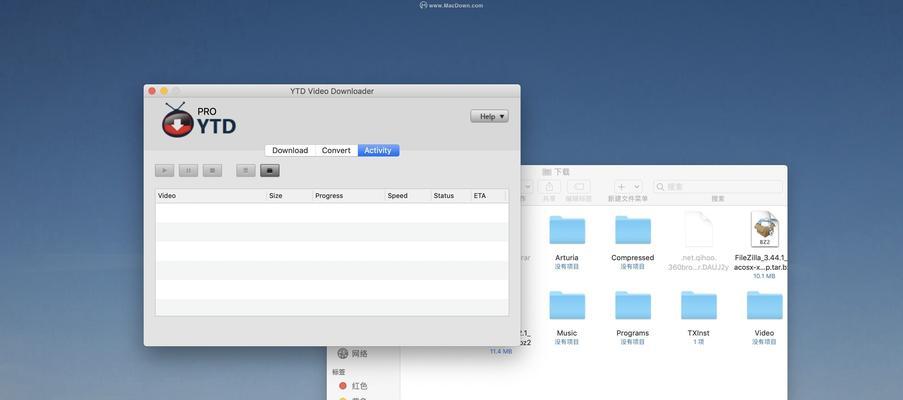
Task: Click the YTD Pro logo
Action: 199,120
